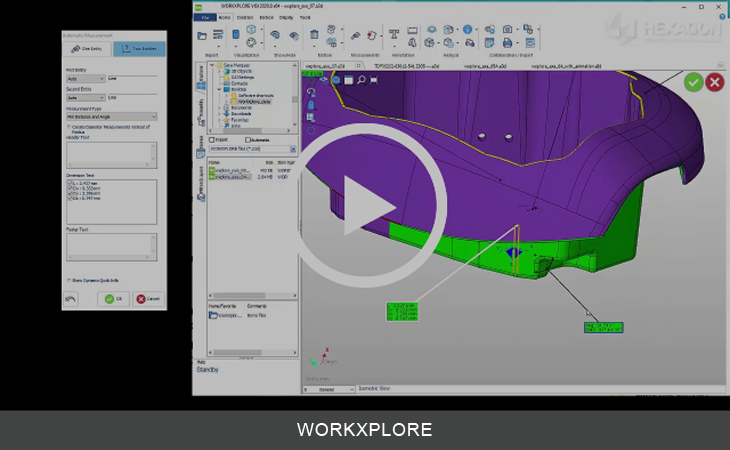The height and width of the screenshot is (450, 730).
Task: Toggle the Dy dimension text checkbox
Action: 70,193
